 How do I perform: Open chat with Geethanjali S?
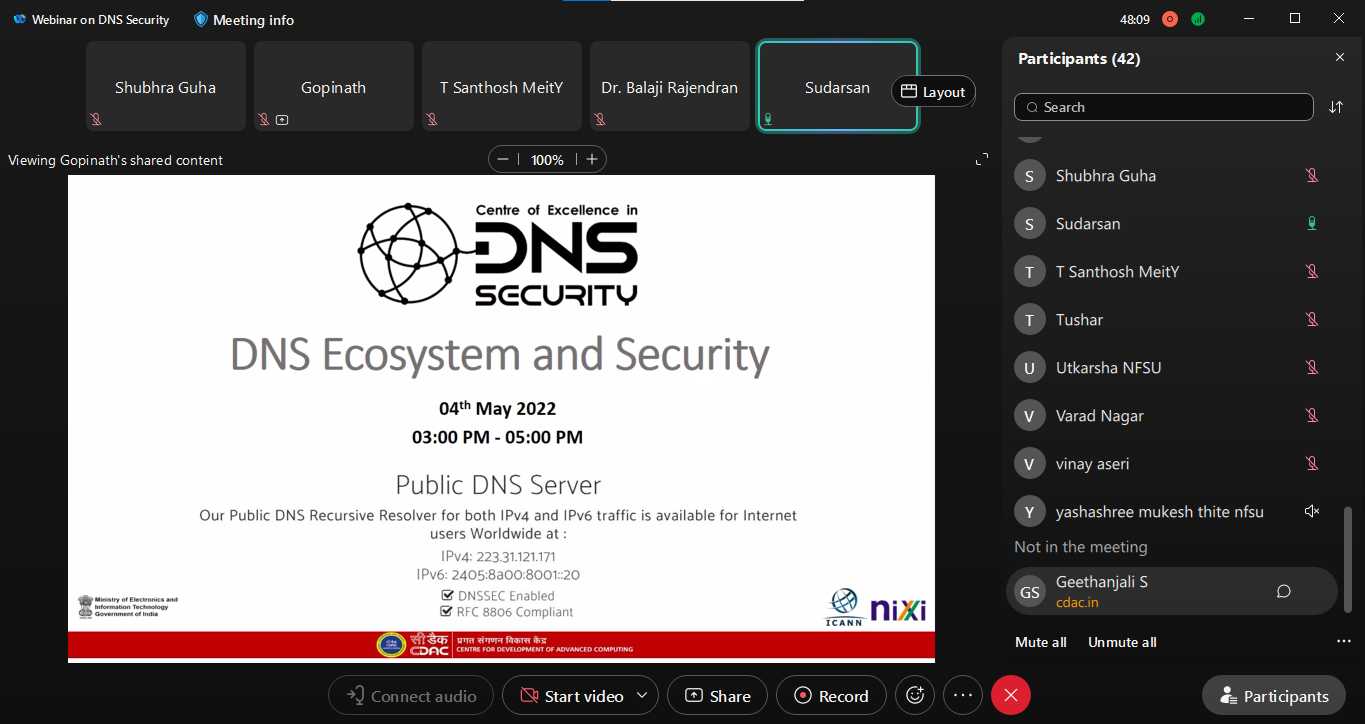coord(1284,591)
